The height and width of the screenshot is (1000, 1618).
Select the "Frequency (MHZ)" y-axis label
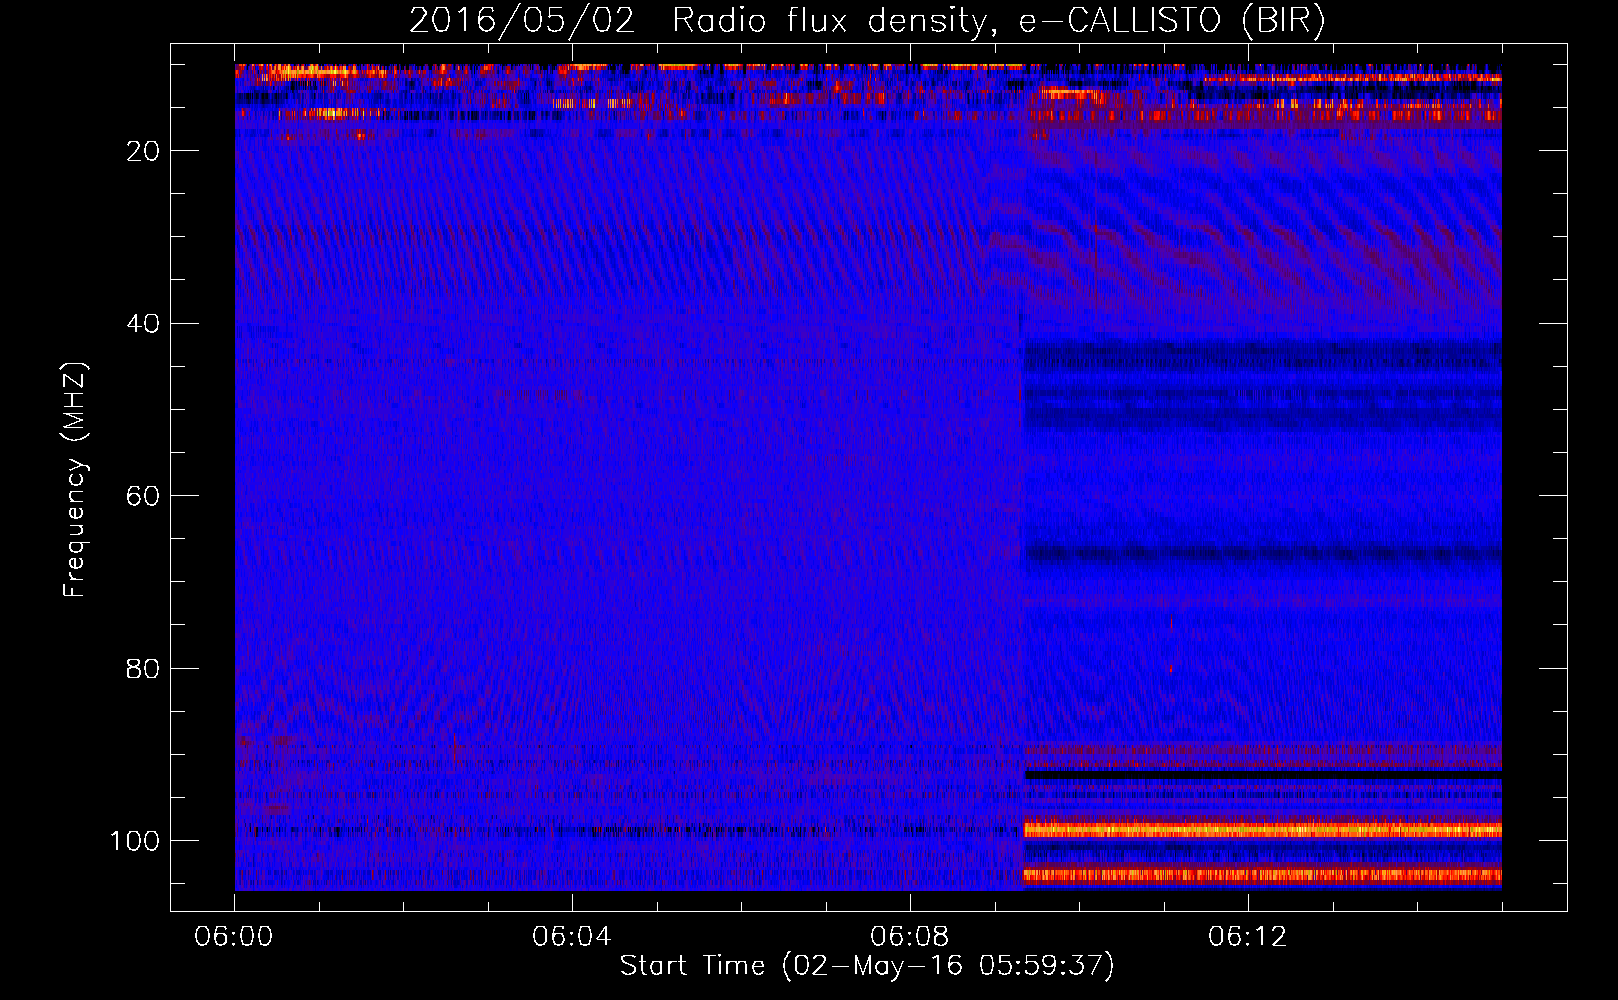point(75,480)
